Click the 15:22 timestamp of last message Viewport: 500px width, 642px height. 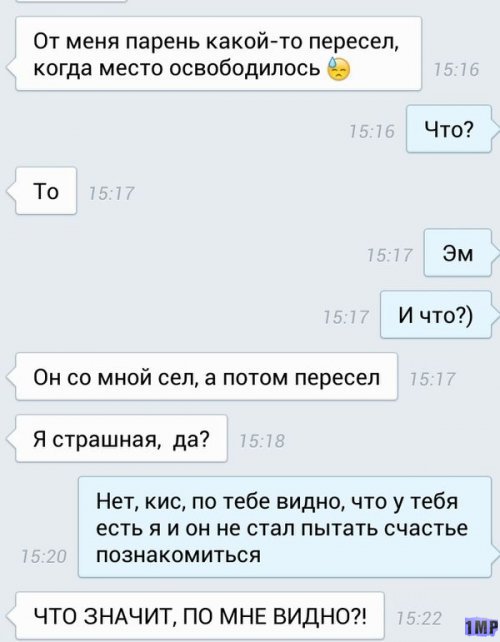[x=419, y=618]
